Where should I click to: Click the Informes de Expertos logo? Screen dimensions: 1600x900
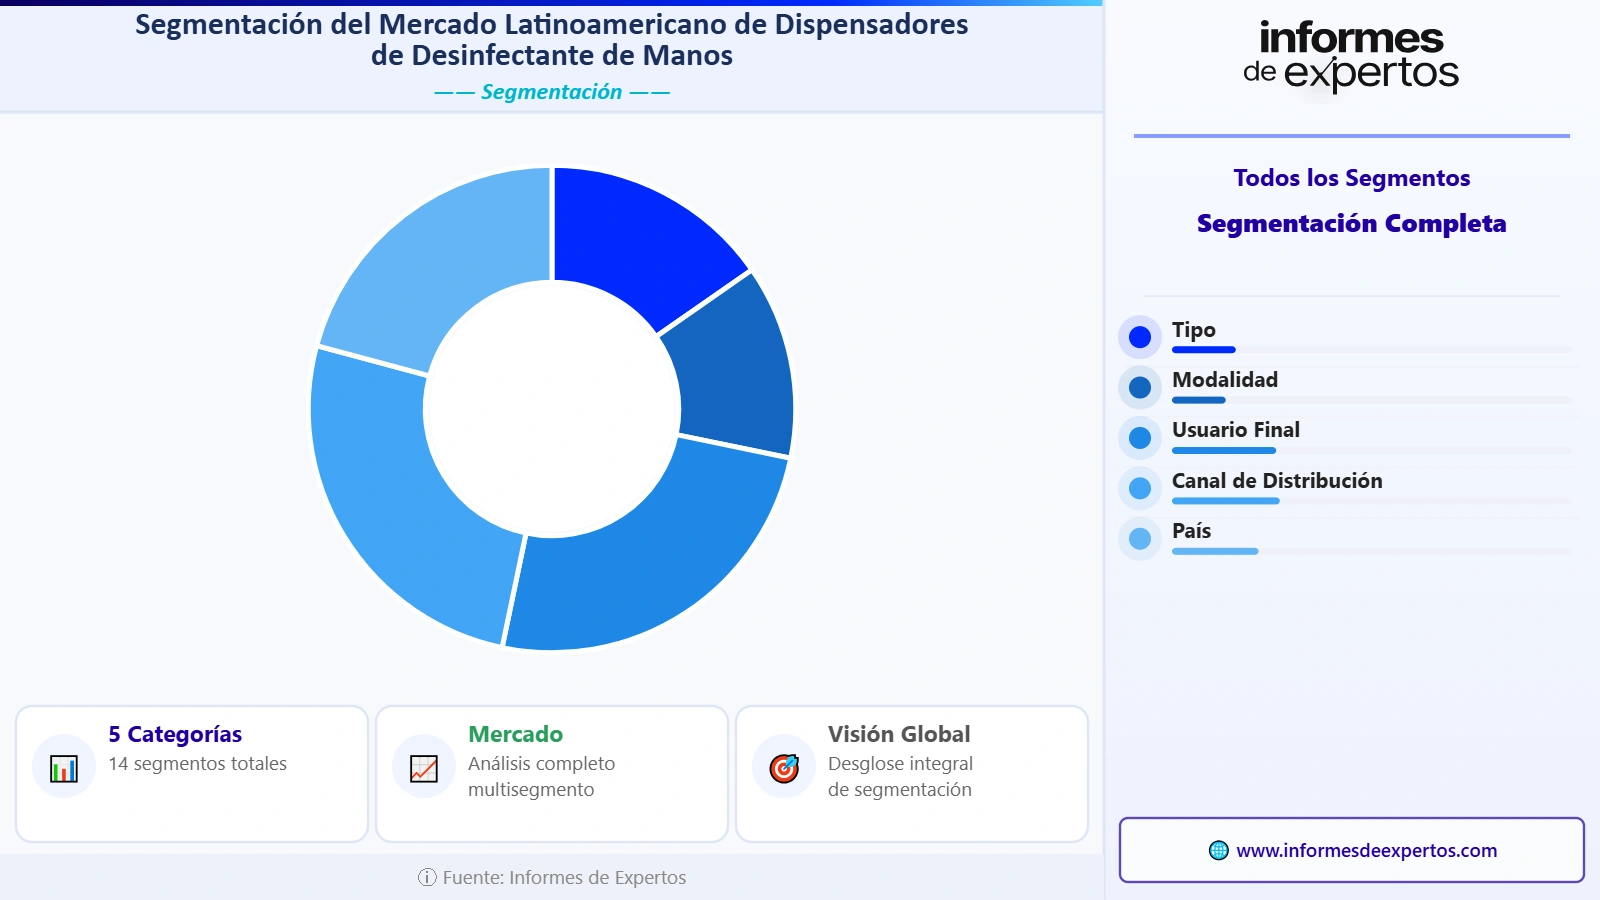[1351, 57]
